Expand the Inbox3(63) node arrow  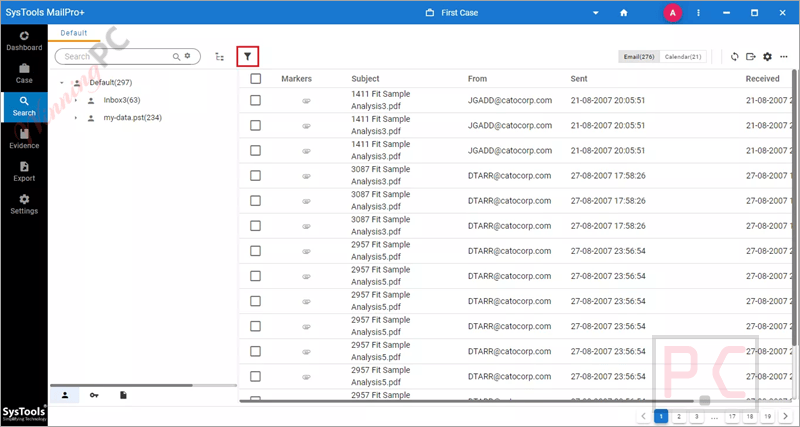coord(76,101)
